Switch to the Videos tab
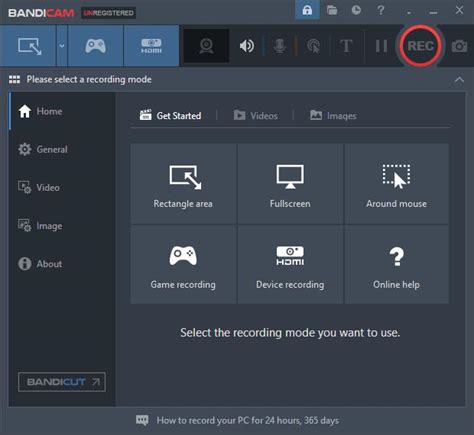Screen dimensions: 474x435 click(x=255, y=116)
